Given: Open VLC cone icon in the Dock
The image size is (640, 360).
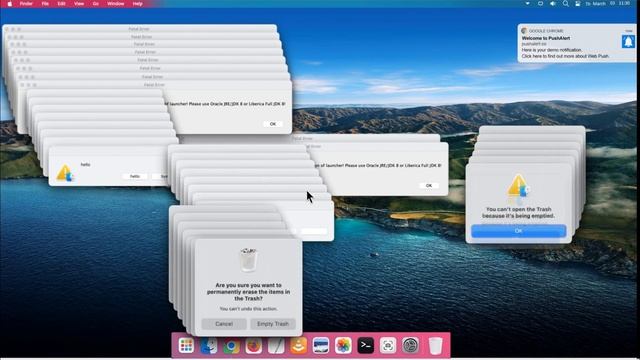Looking at the screenshot, I should pyautogui.click(x=298, y=346).
